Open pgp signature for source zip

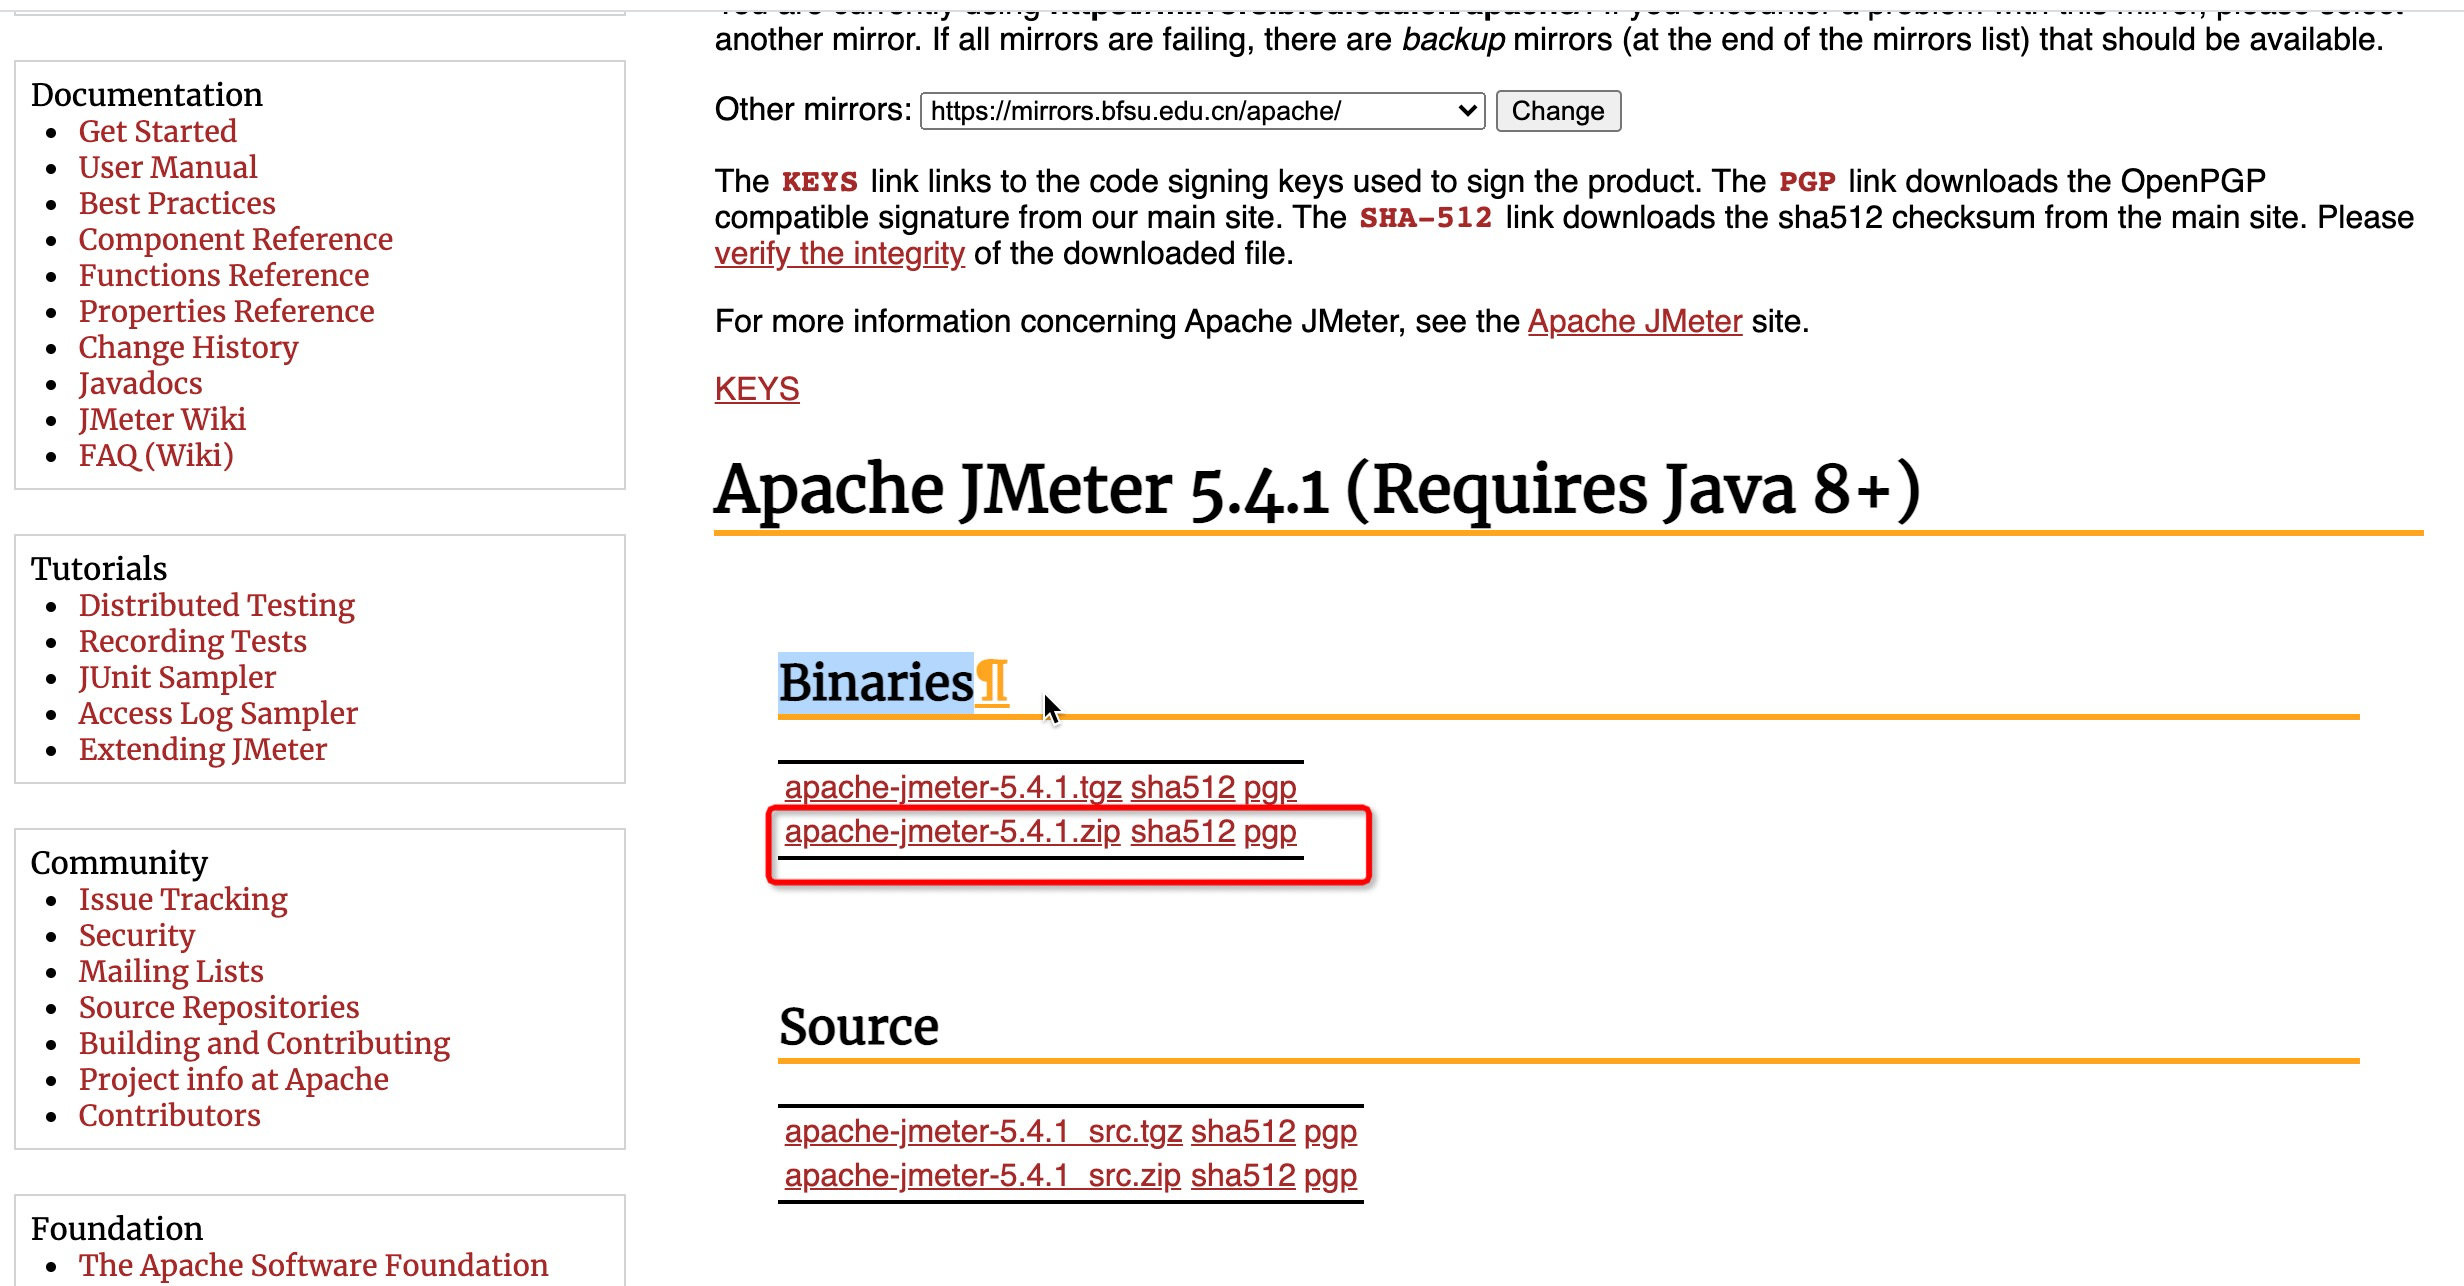point(1329,1176)
